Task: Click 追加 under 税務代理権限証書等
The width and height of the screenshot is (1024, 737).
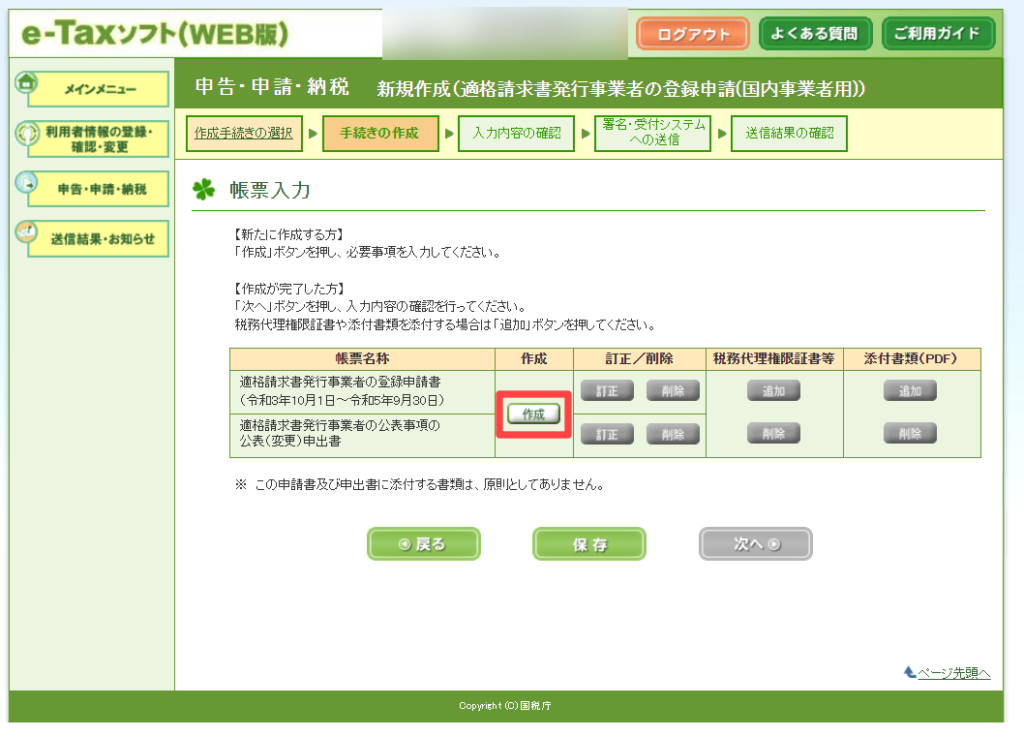Action: 773,391
